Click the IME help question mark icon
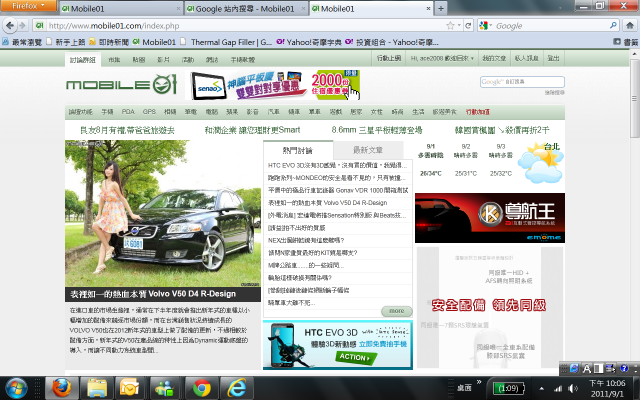Image resolution: width=640 pixels, height=400 pixels. pyautogui.click(x=624, y=369)
